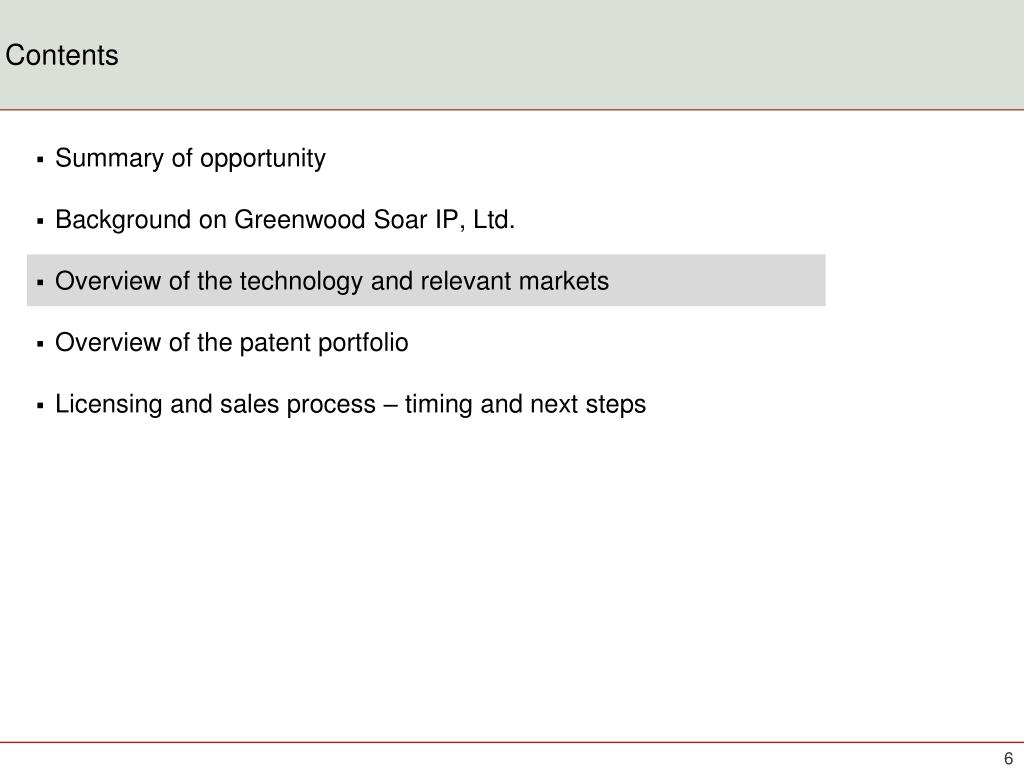Click the words relevant markets

[515, 281]
